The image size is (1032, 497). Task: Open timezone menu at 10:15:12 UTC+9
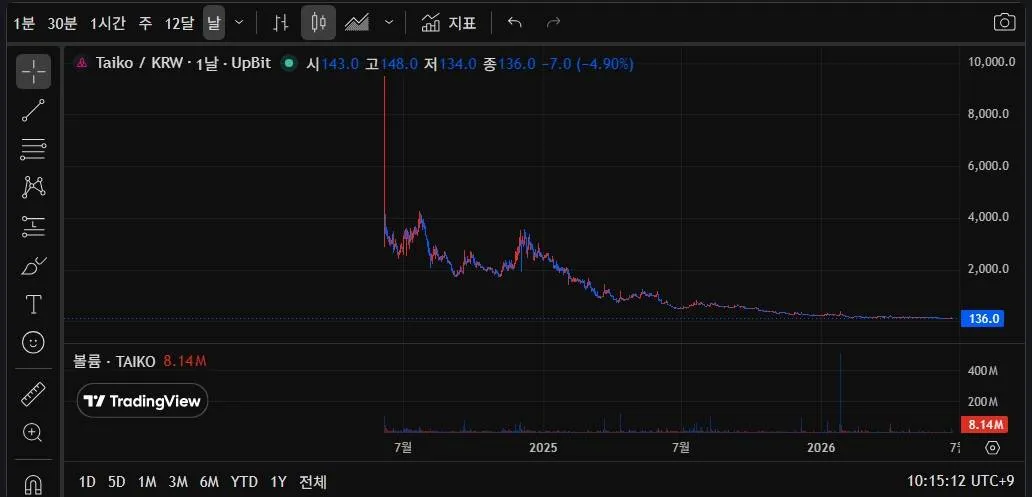(x=962, y=480)
